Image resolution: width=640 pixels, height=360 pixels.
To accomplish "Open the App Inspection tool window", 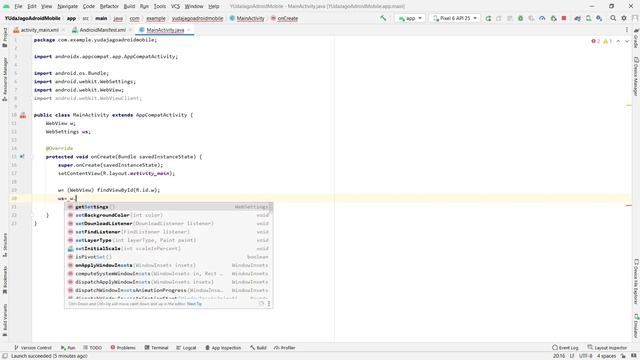I will pos(223,348).
